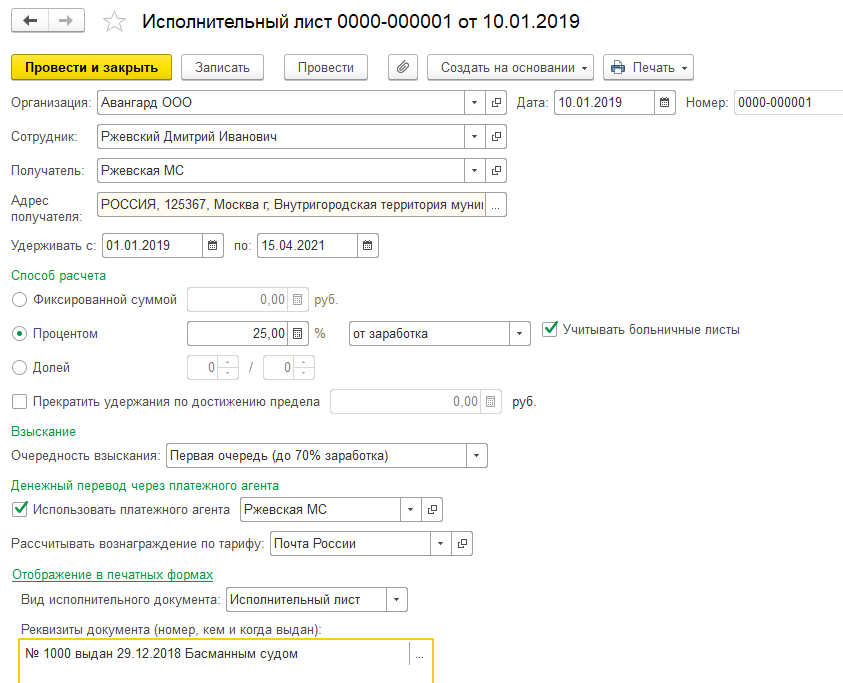Open the payment agent Ржевская МС record
843x683 pixels.
point(432,509)
